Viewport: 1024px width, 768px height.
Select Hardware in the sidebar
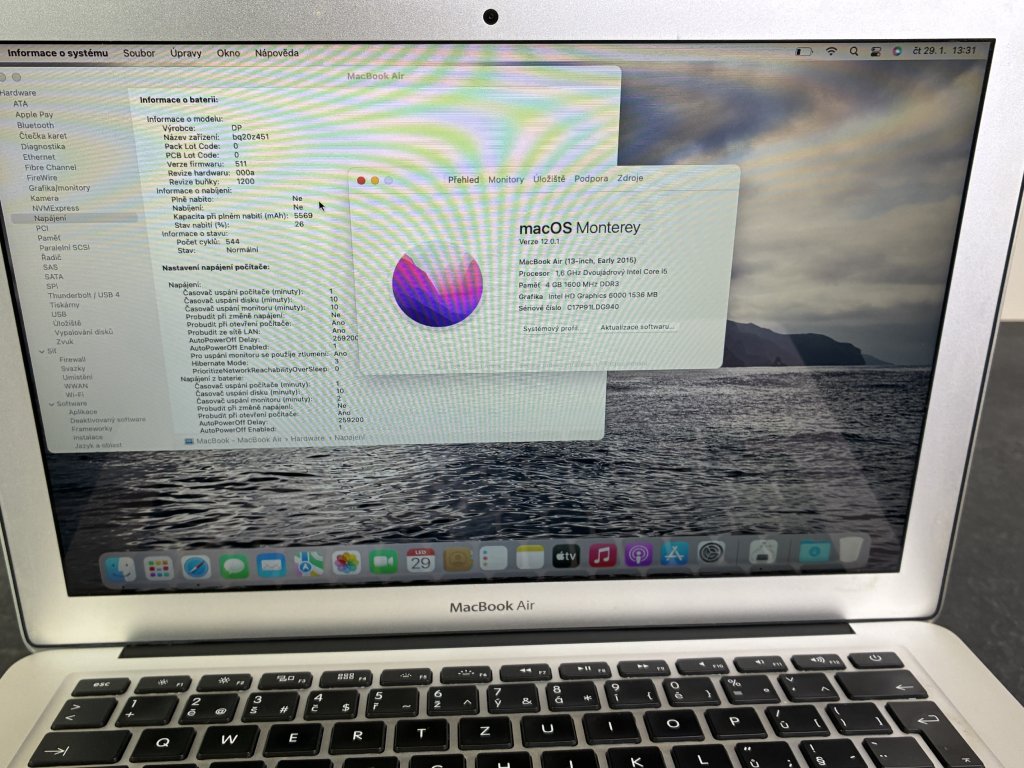coord(18,93)
